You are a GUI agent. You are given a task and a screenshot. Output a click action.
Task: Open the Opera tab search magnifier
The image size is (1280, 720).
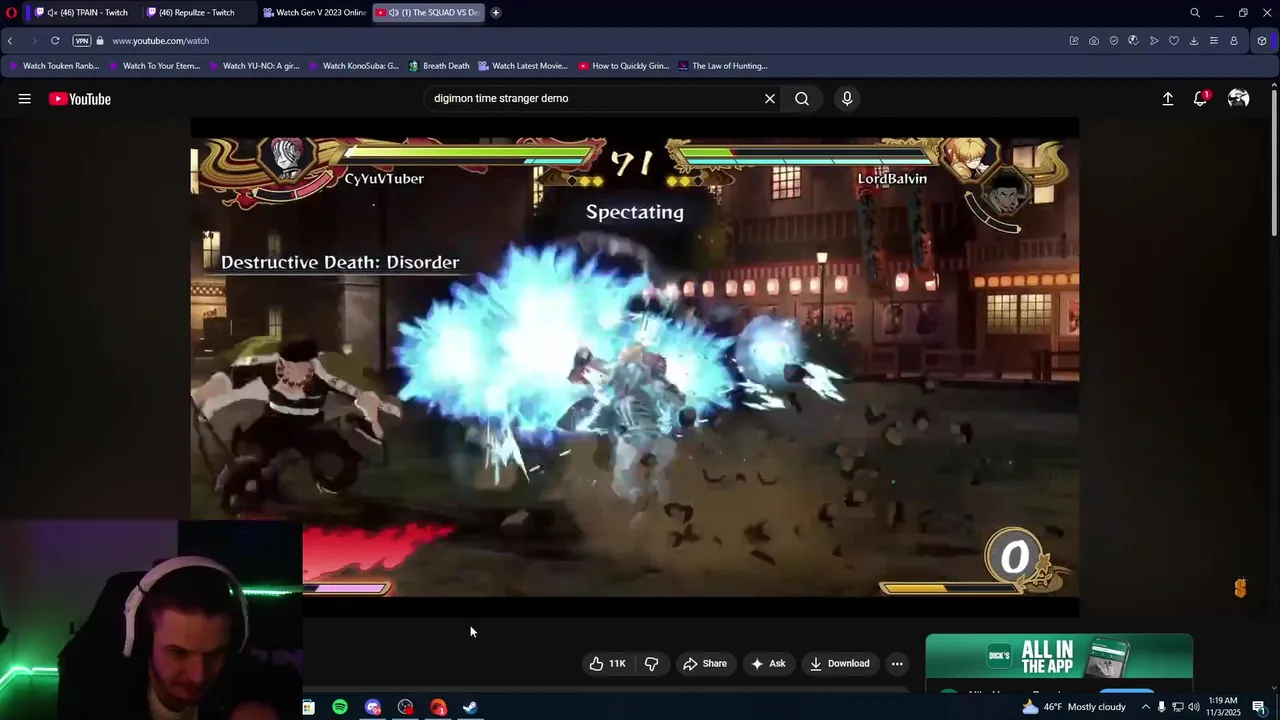[x=1195, y=13]
